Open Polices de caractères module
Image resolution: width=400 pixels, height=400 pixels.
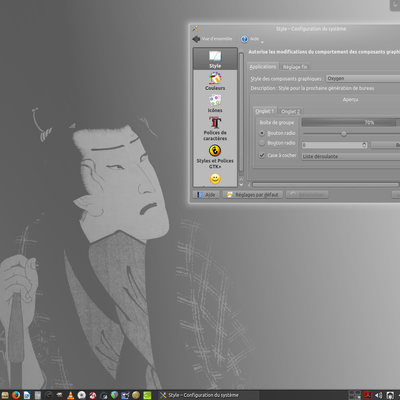215,129
